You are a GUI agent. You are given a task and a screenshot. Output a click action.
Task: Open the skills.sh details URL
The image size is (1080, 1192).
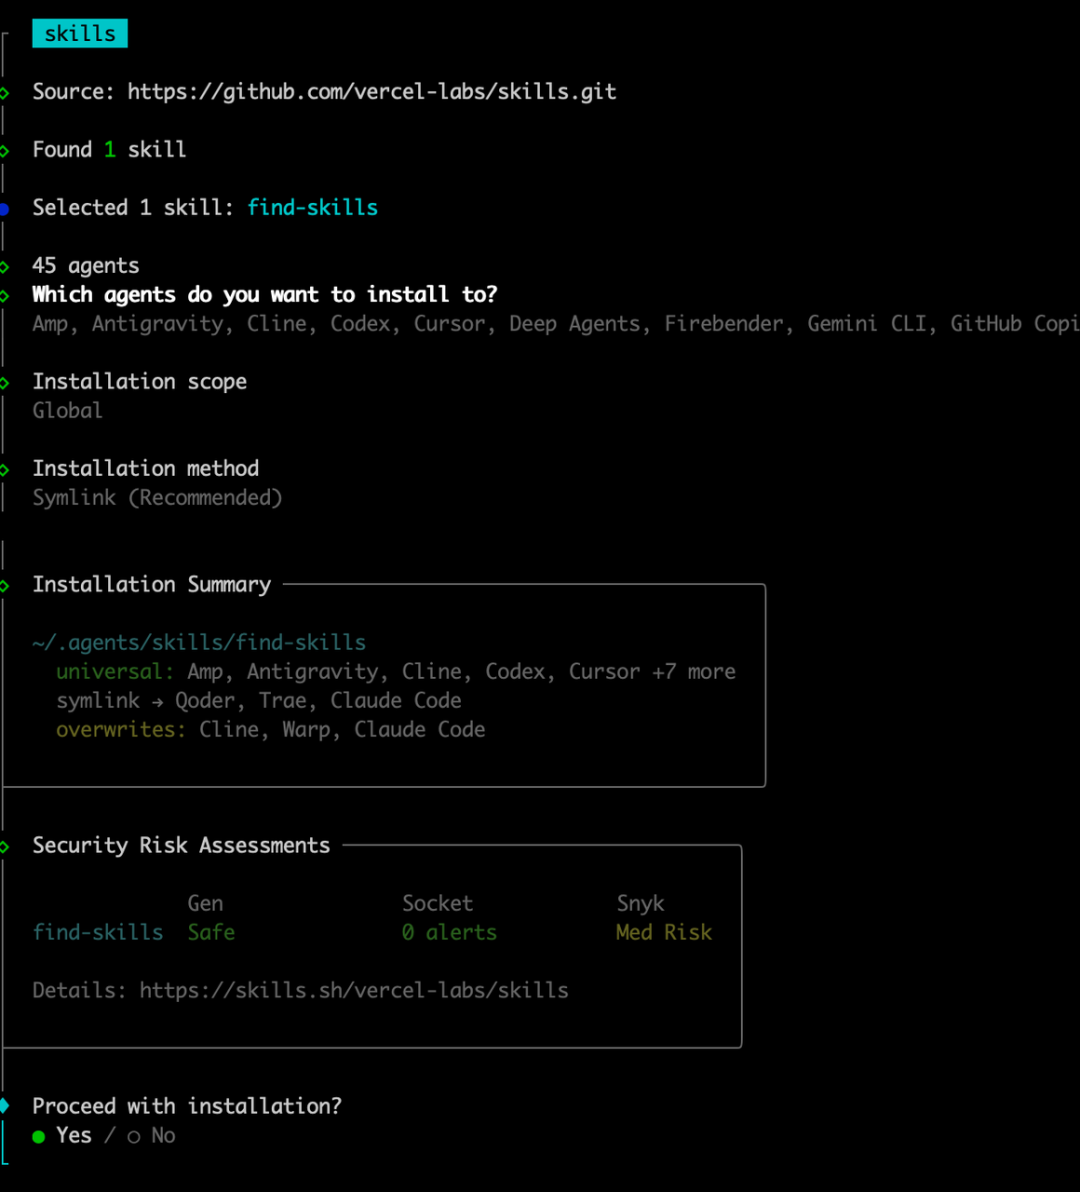point(353,991)
